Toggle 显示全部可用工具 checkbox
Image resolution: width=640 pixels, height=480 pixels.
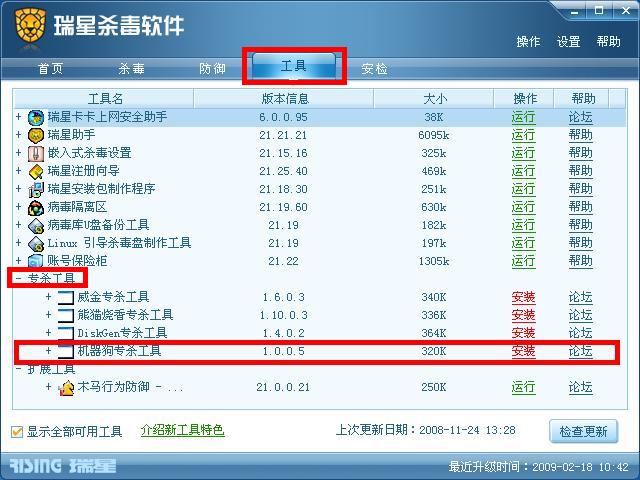coord(17,431)
